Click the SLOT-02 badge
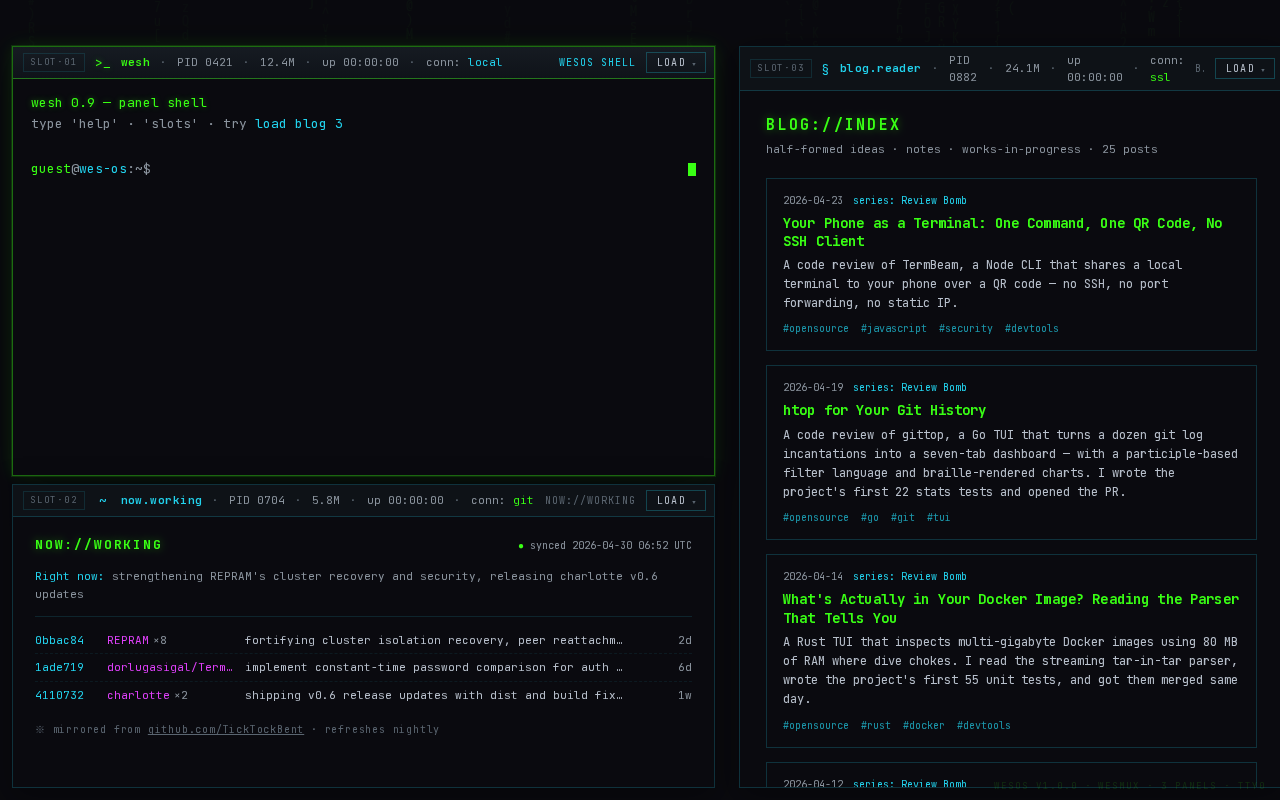 (x=54, y=500)
